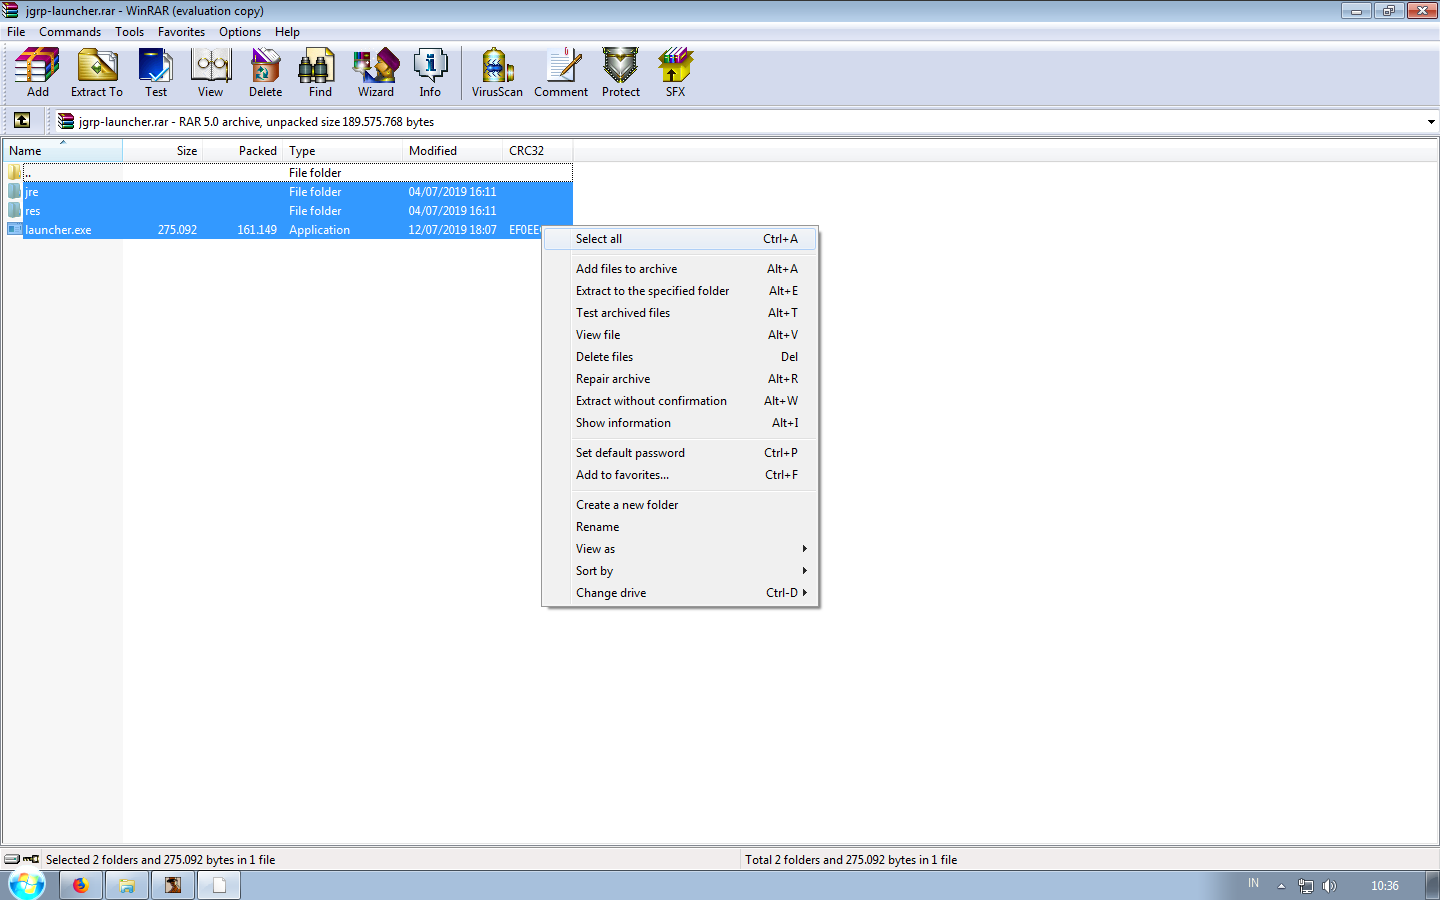Launch the Wizard tool
The width and height of the screenshot is (1440, 900).
(x=376, y=73)
